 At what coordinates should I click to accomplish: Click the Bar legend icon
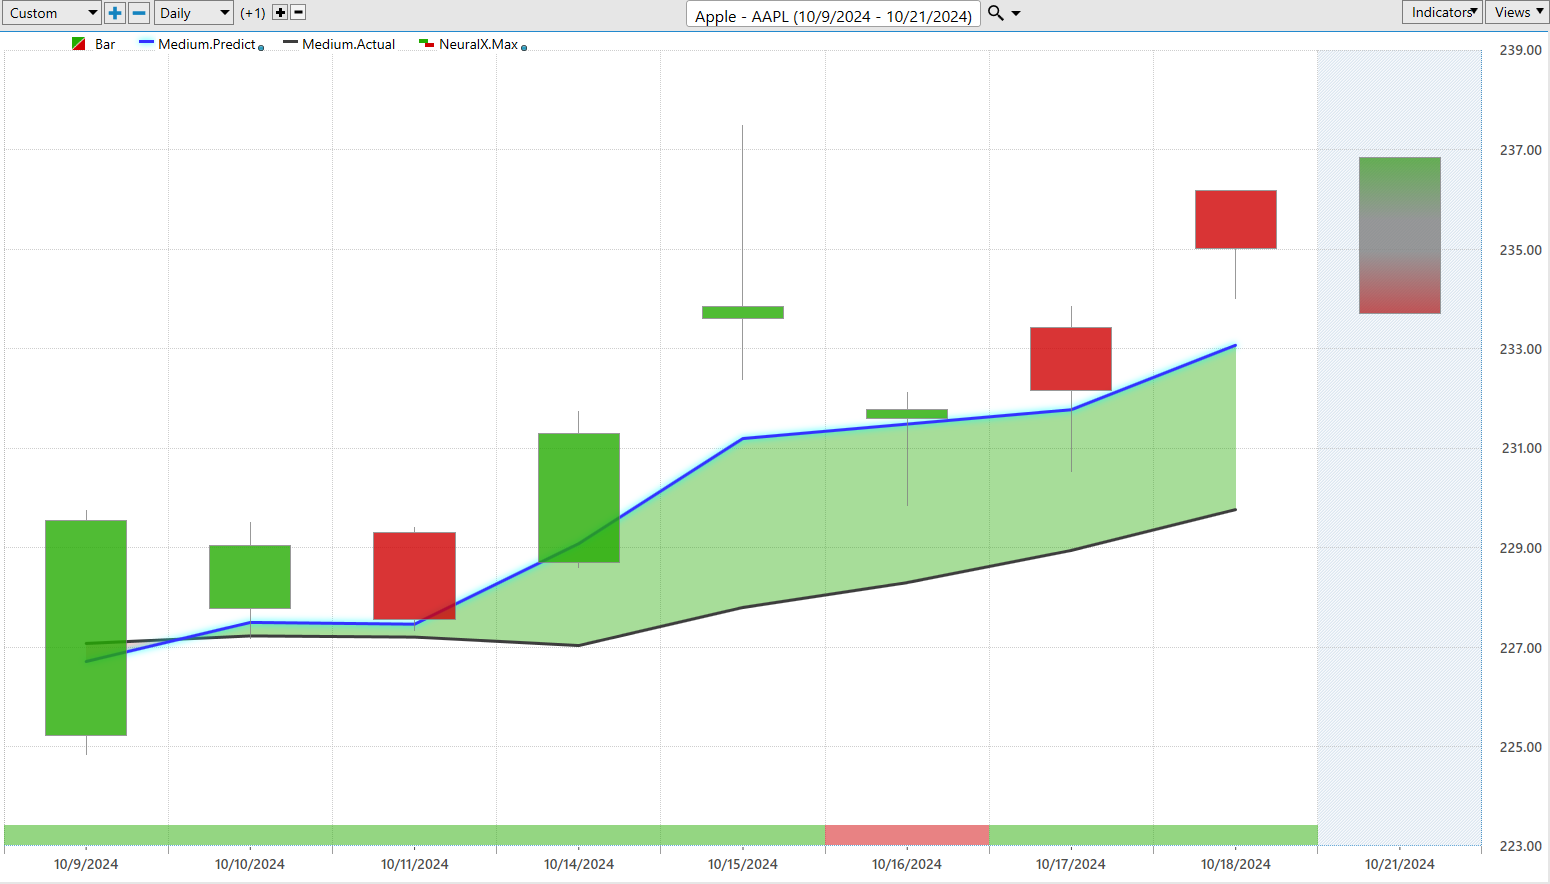click(x=79, y=44)
